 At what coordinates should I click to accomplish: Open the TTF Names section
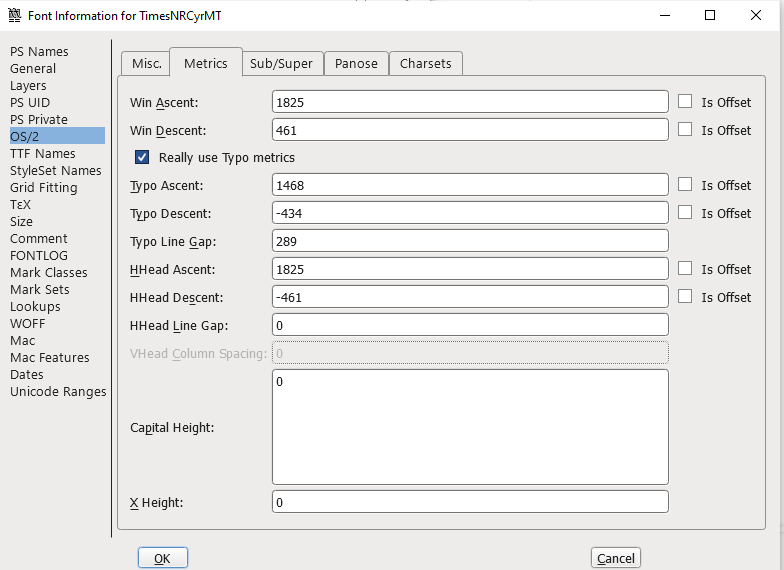tap(42, 154)
